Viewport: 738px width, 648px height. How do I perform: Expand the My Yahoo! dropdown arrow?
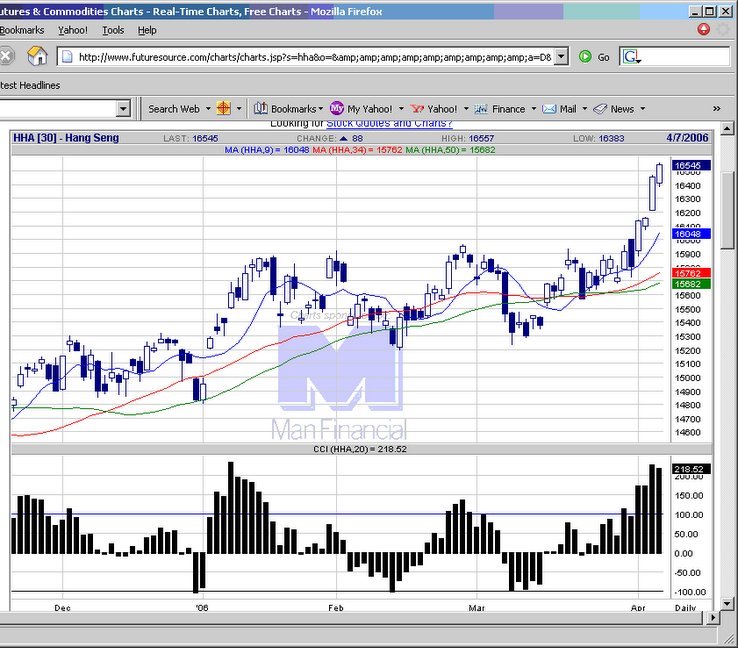(401, 109)
